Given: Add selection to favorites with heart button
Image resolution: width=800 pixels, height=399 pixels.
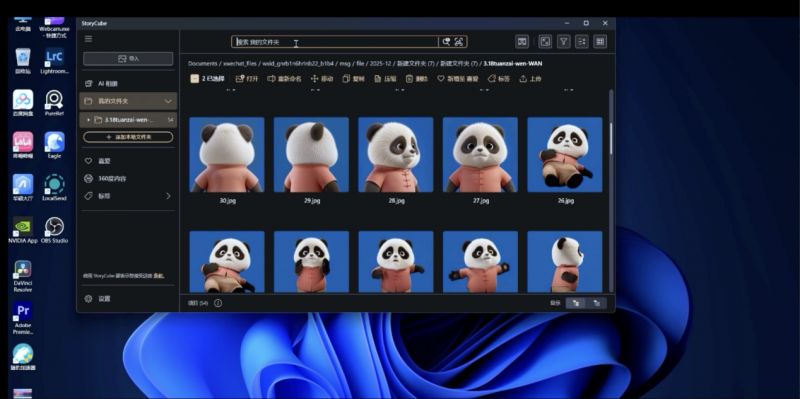Looking at the screenshot, I should 458,79.
